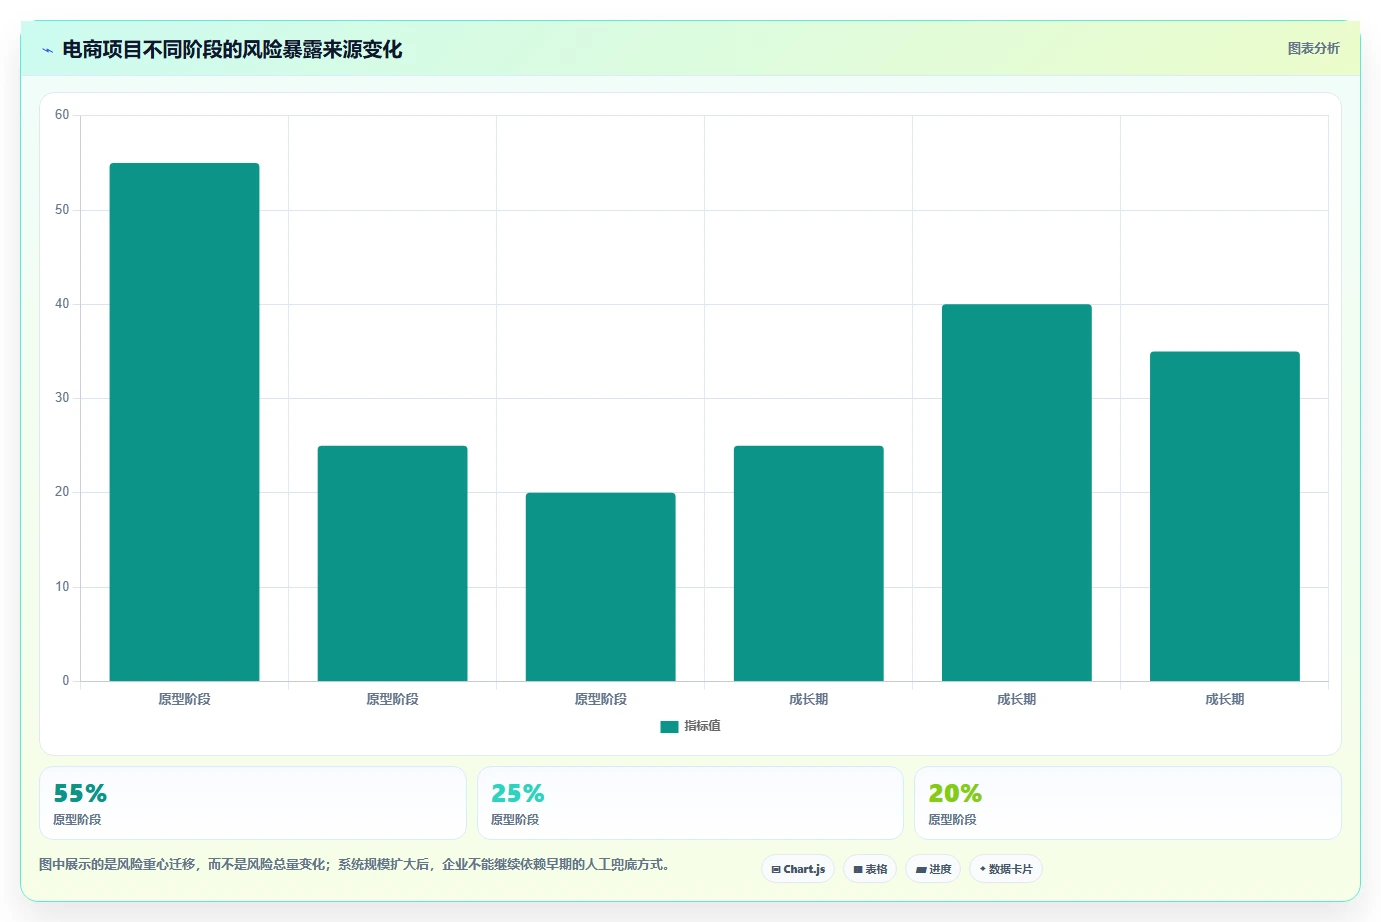Click the y-axis label 50

62,210
